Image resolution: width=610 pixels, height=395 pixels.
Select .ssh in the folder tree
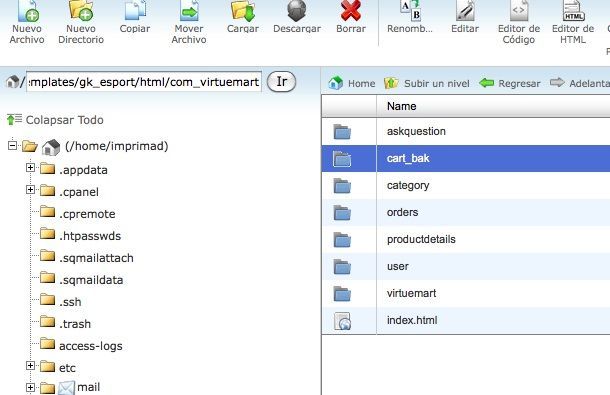pyautogui.click(x=70, y=302)
